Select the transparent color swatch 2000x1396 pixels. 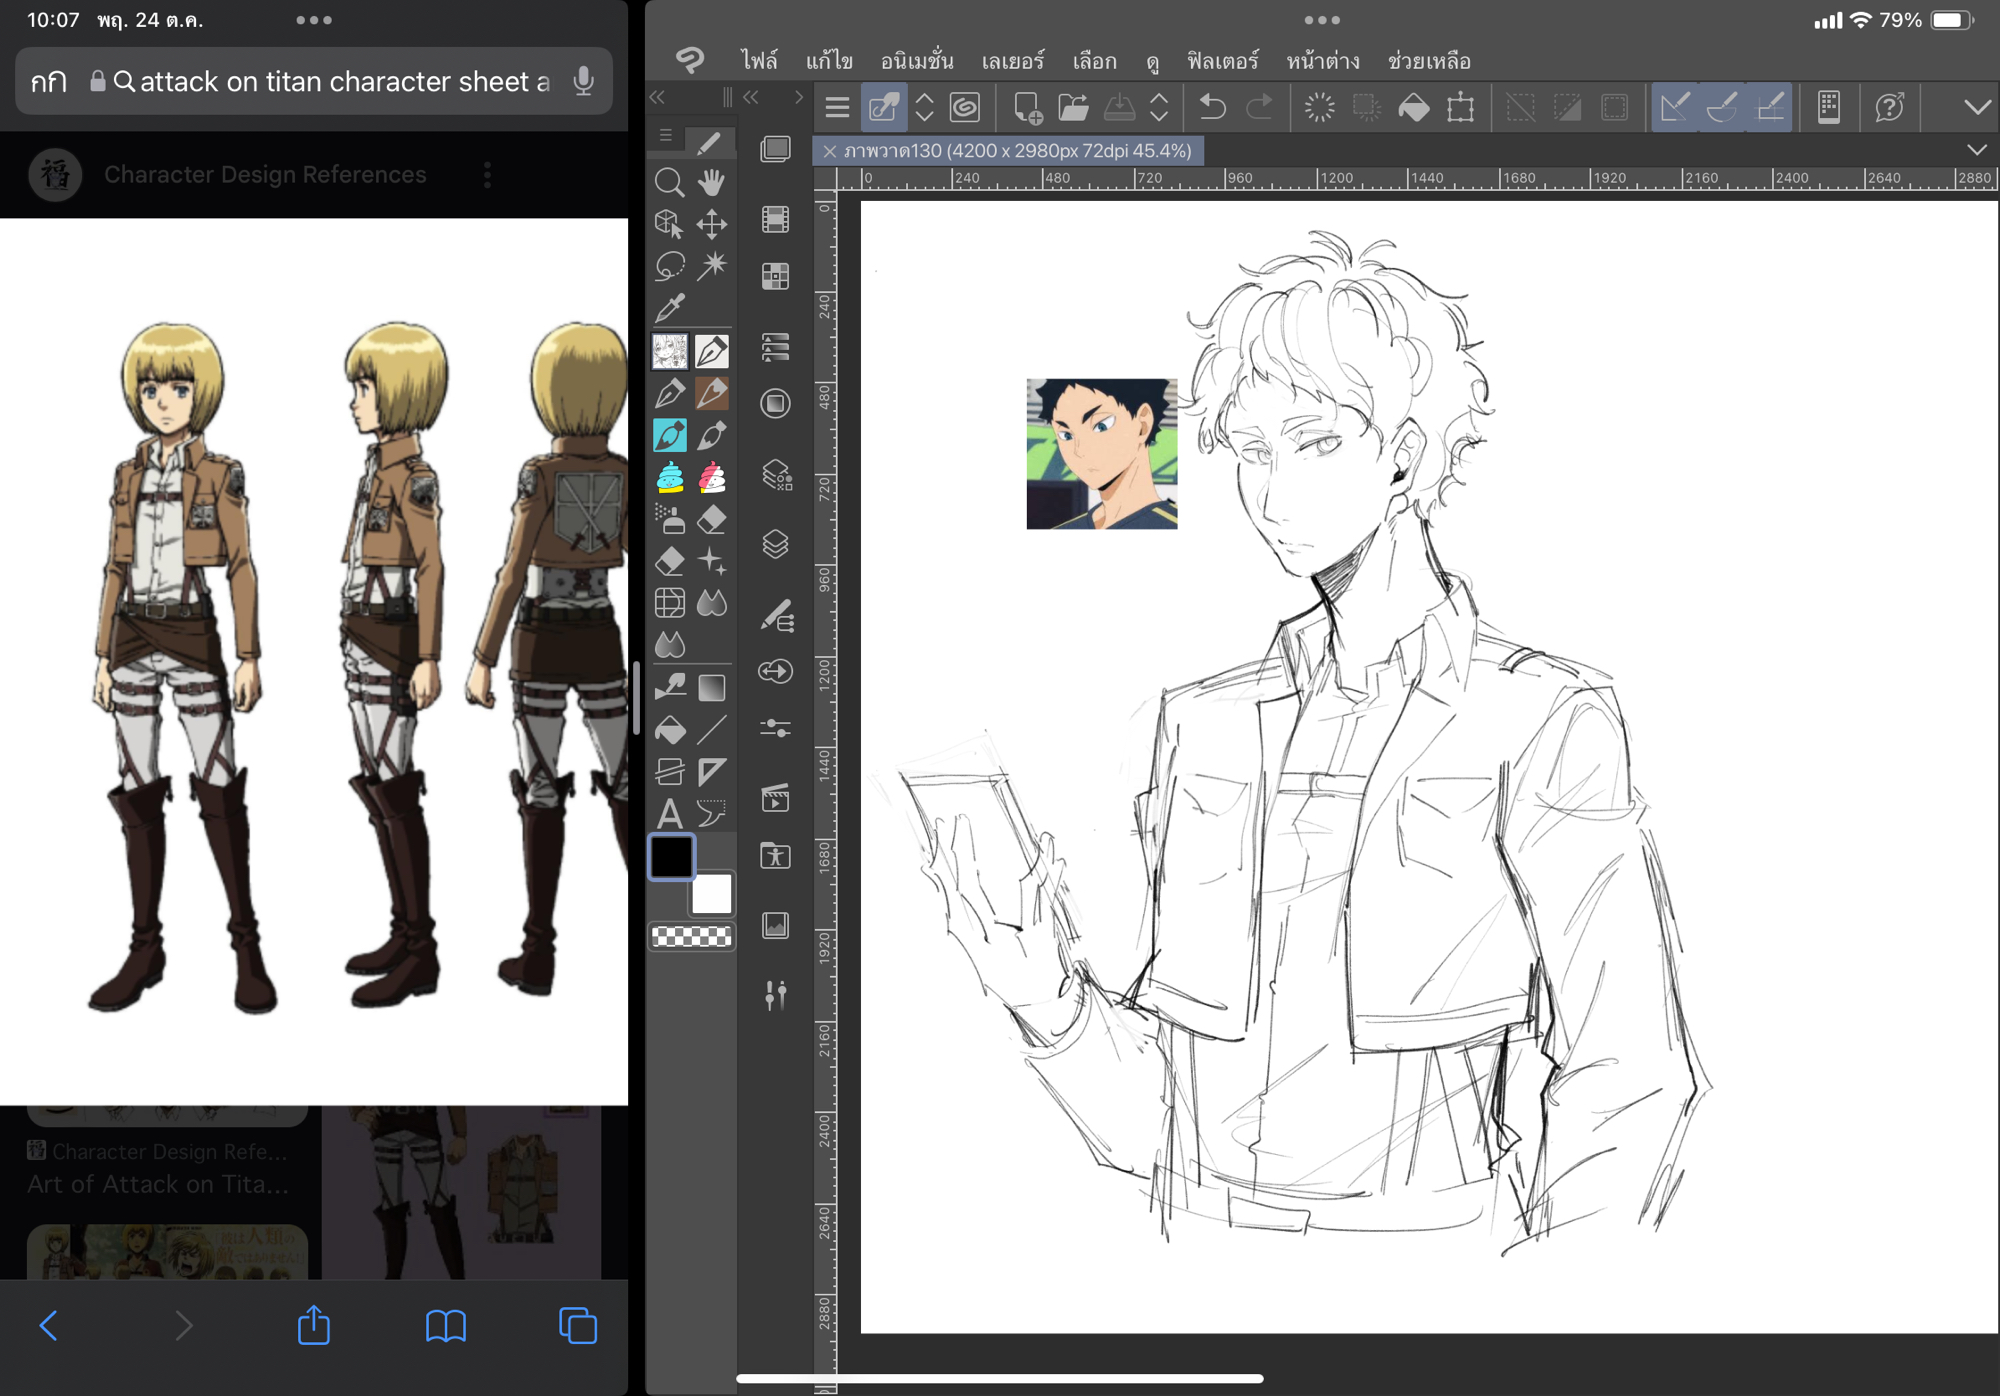click(x=691, y=936)
